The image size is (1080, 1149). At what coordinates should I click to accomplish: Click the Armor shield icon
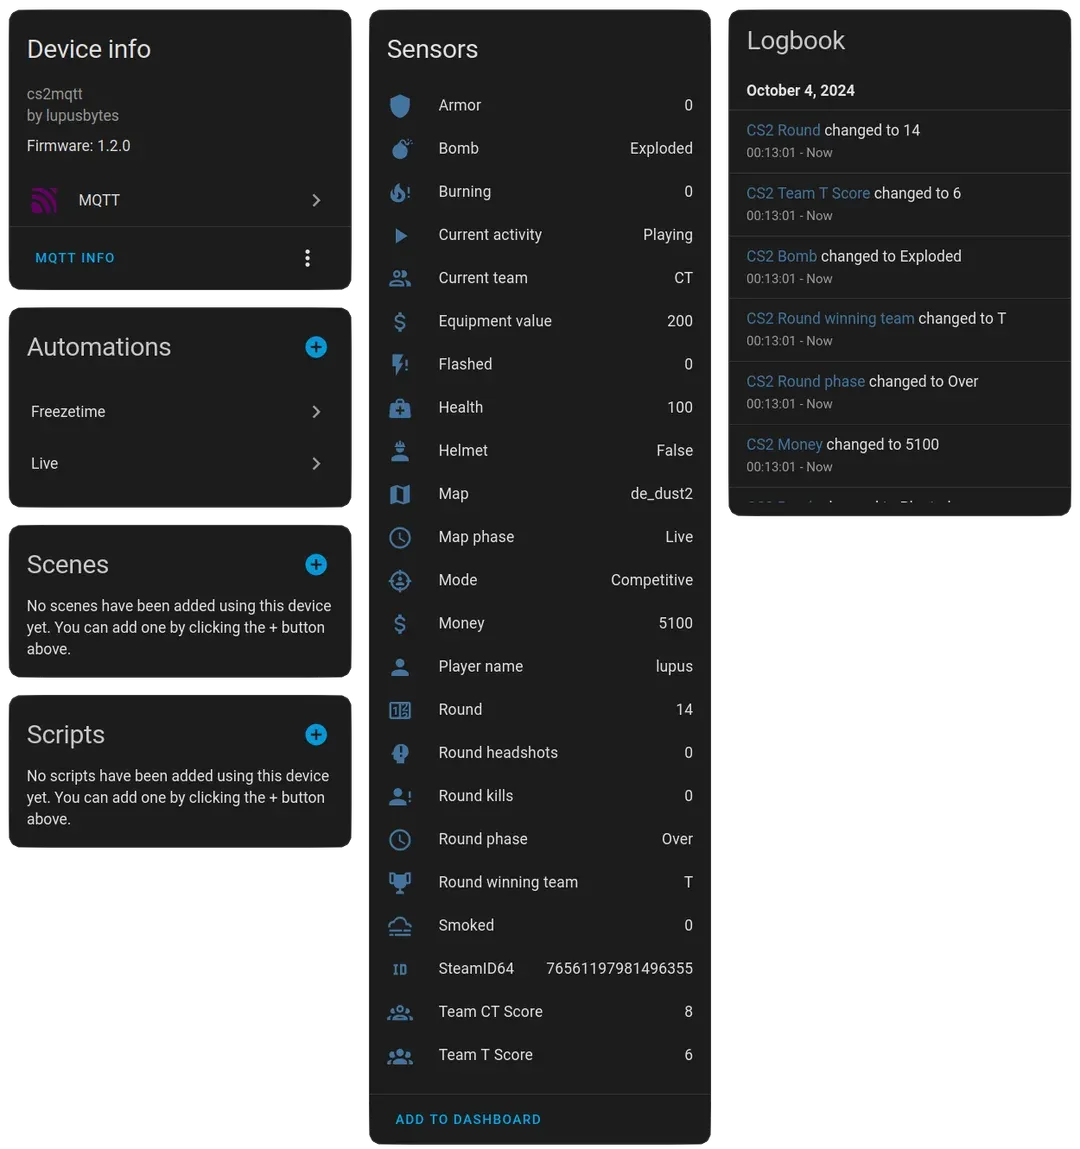(399, 106)
